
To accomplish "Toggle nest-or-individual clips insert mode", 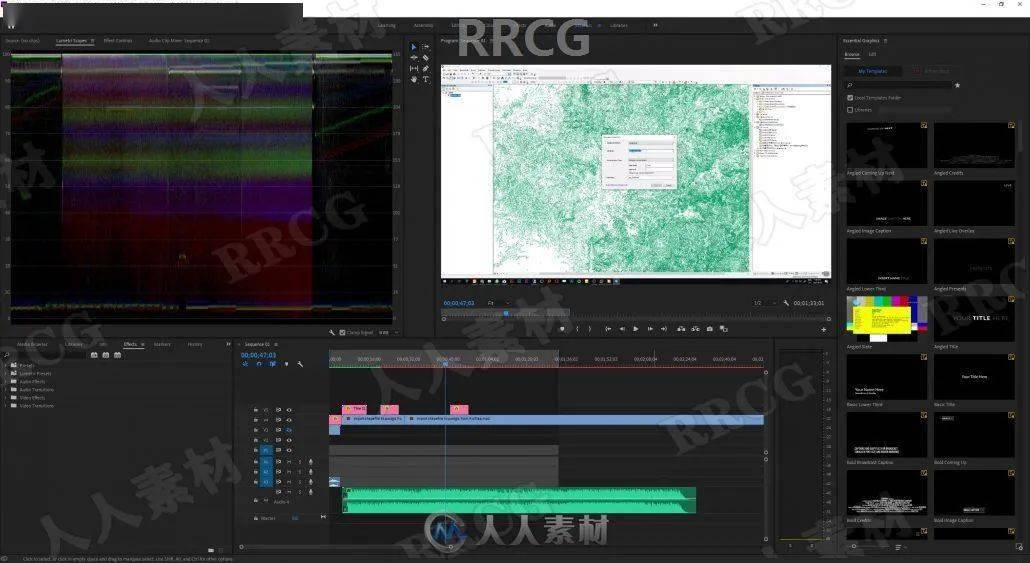I will (245, 364).
